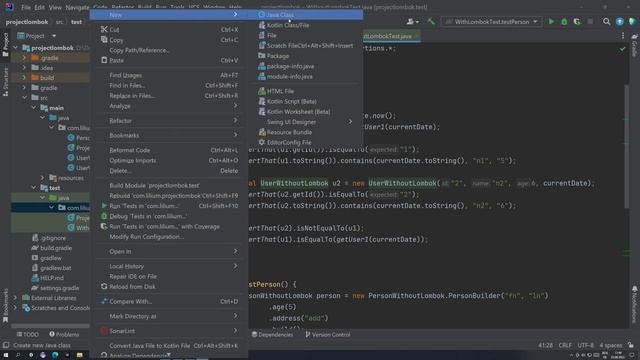Image resolution: width=640 pixels, height=360 pixels.
Task: Click Cut in the context menu
Action: click(169, 29)
